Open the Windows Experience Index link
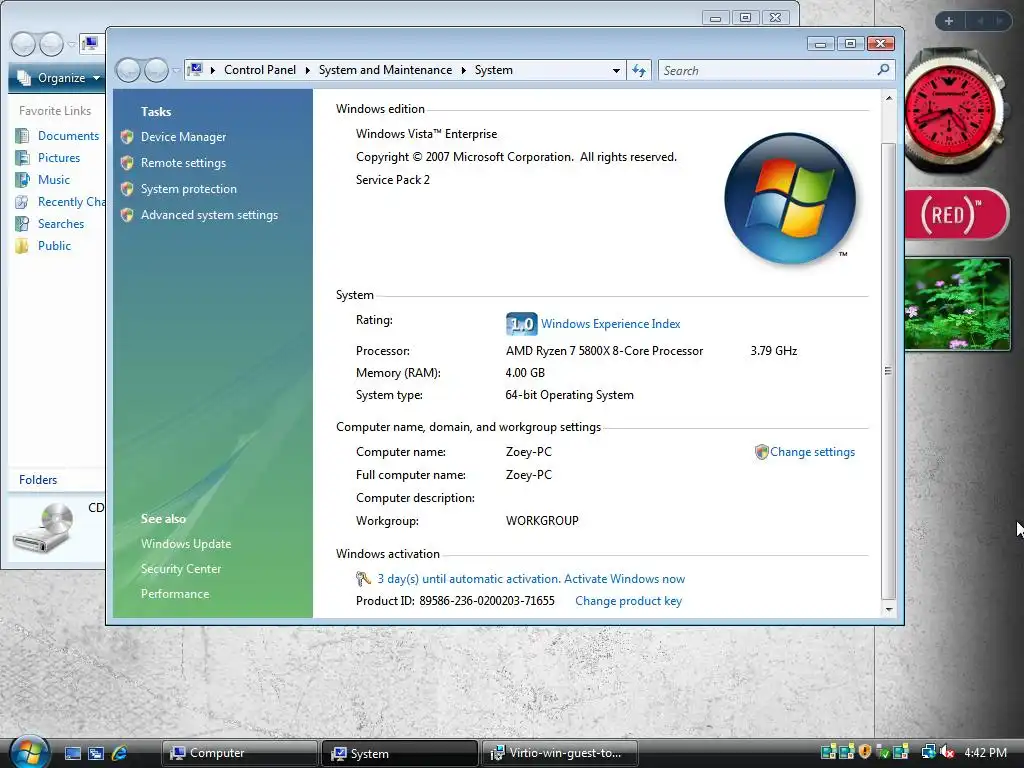Viewport: 1024px width, 768px height. point(611,324)
